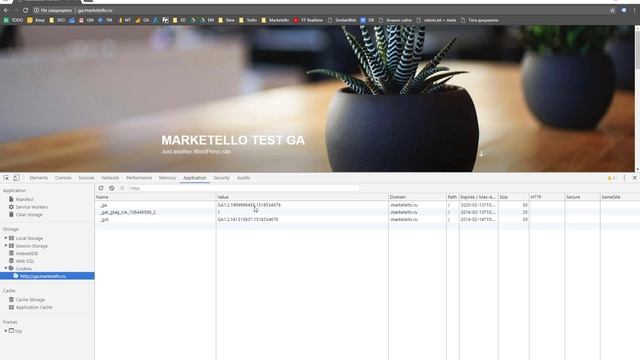The image size is (640, 360).
Task: Select Local Storage in the sidebar
Action: pos(29,238)
